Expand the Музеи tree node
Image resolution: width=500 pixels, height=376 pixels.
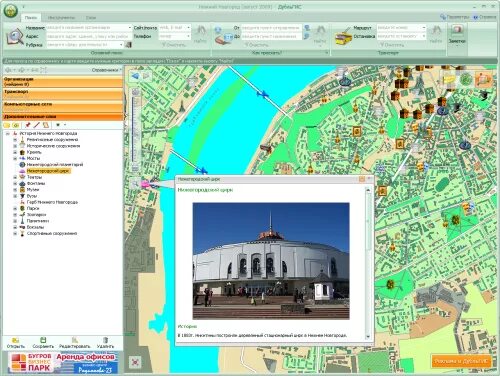15,190
